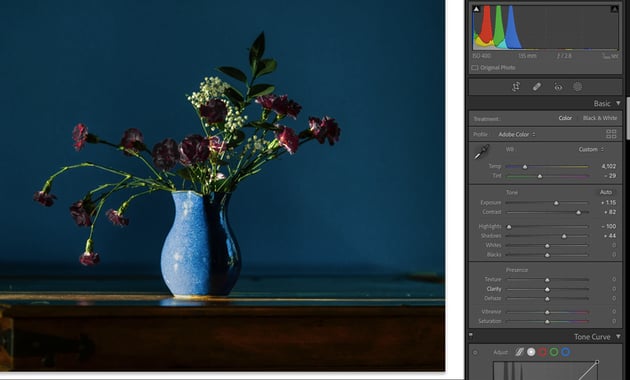
Task: Choose the Red channel curve circle
Action: (542, 352)
